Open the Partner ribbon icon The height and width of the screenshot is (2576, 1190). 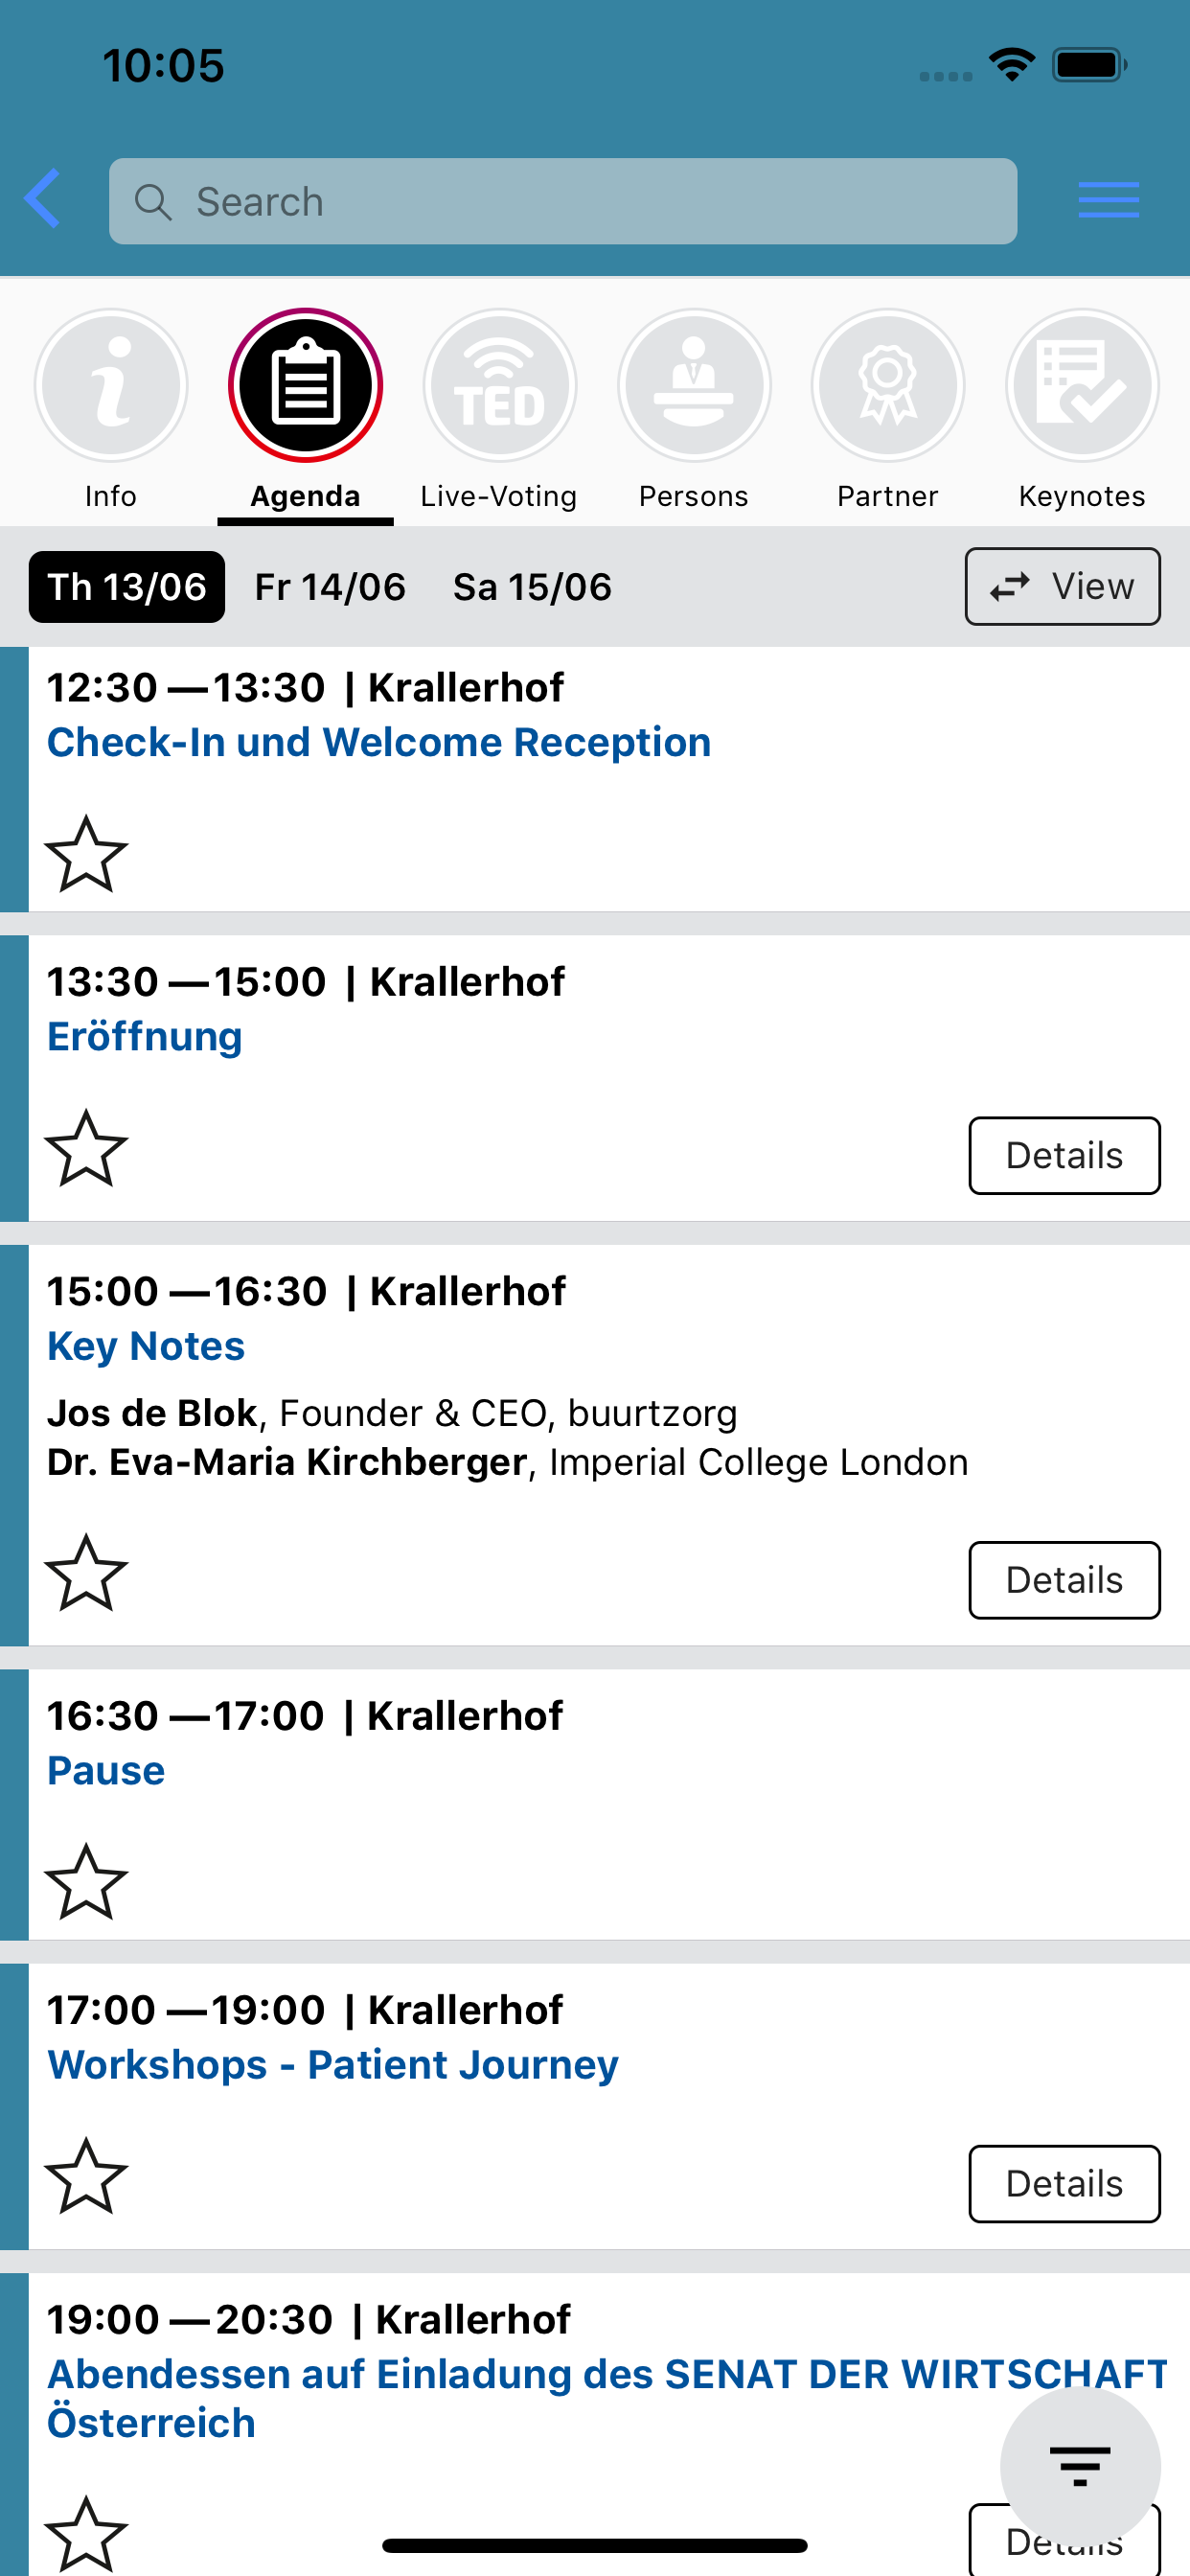(x=887, y=386)
